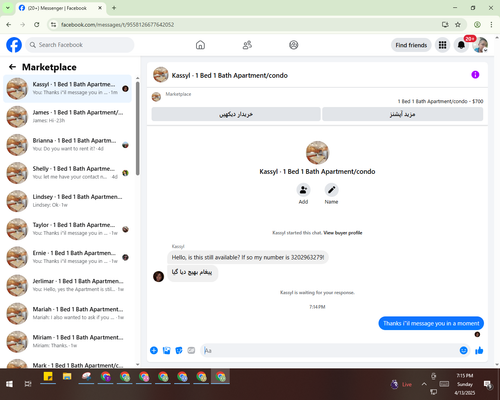Open Miriam conversation in list
Image resolution: width=500 pixels, height=400 pixels.
(67, 341)
